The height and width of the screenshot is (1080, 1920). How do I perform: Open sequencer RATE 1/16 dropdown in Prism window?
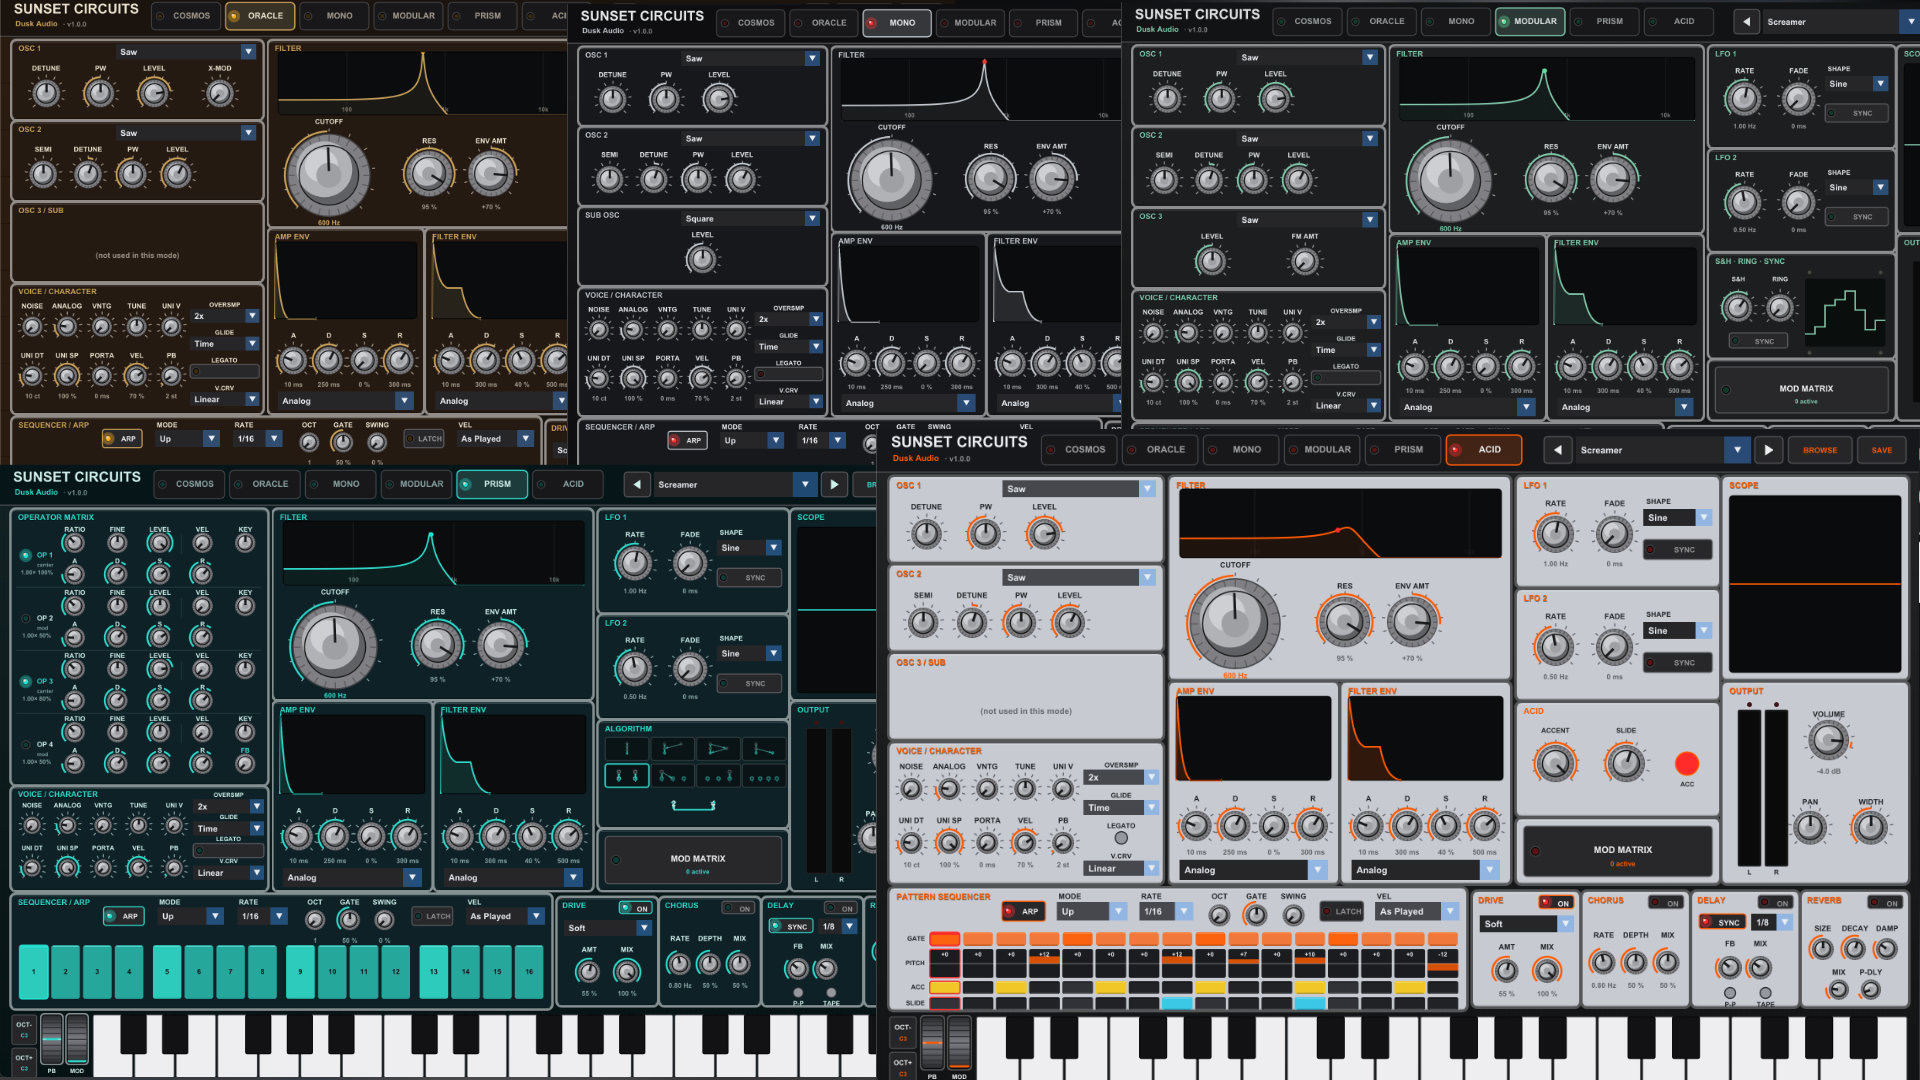tap(265, 916)
